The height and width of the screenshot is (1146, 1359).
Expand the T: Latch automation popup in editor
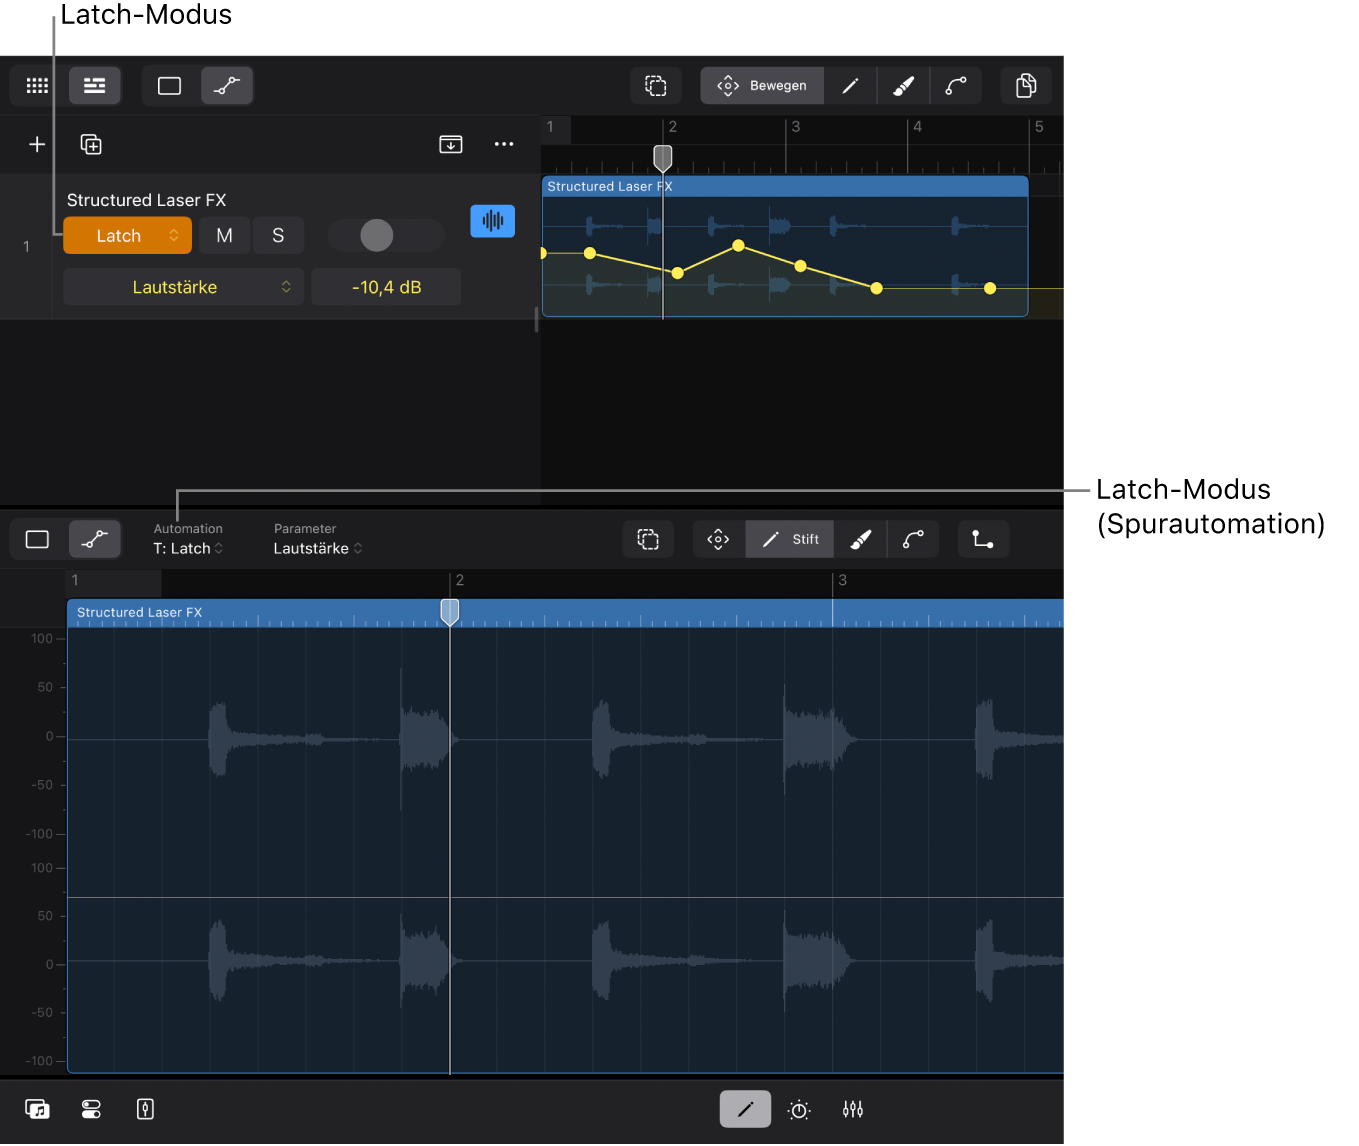tap(188, 548)
